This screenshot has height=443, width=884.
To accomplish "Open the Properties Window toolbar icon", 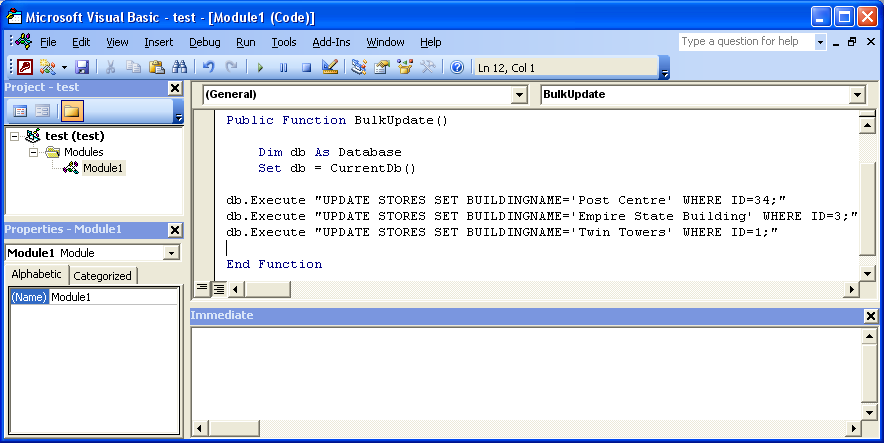I will [x=382, y=67].
